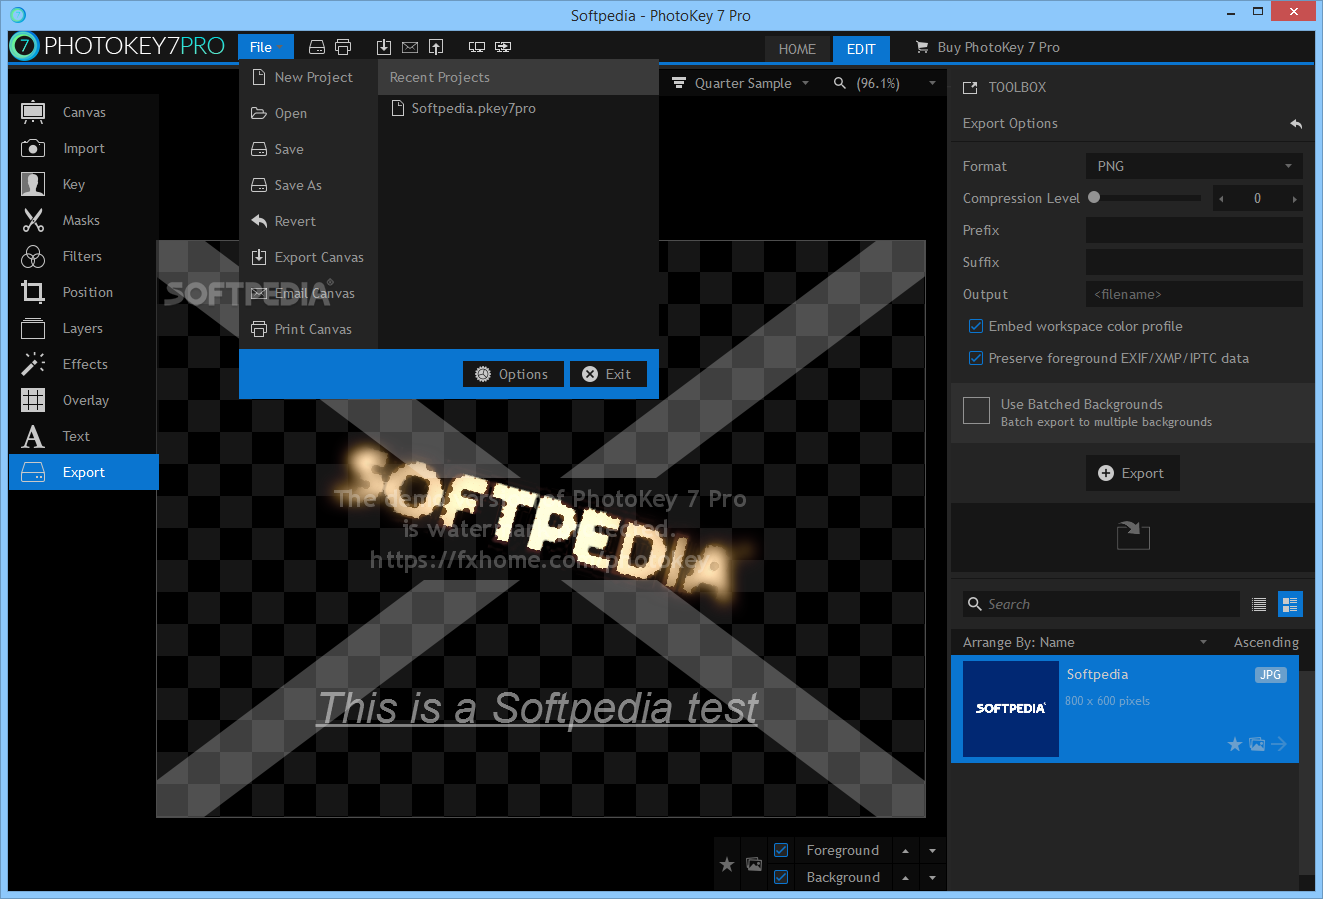
Task: Increase compression level with right arrow
Action: tap(1295, 198)
